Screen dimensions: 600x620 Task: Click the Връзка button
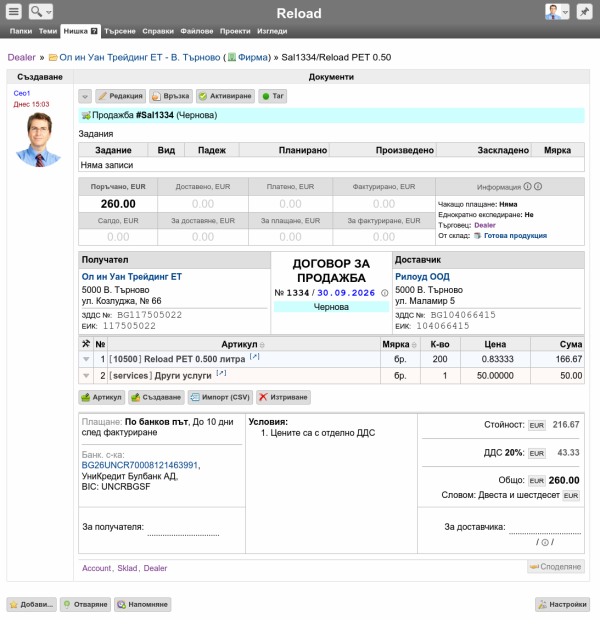(x=171, y=96)
